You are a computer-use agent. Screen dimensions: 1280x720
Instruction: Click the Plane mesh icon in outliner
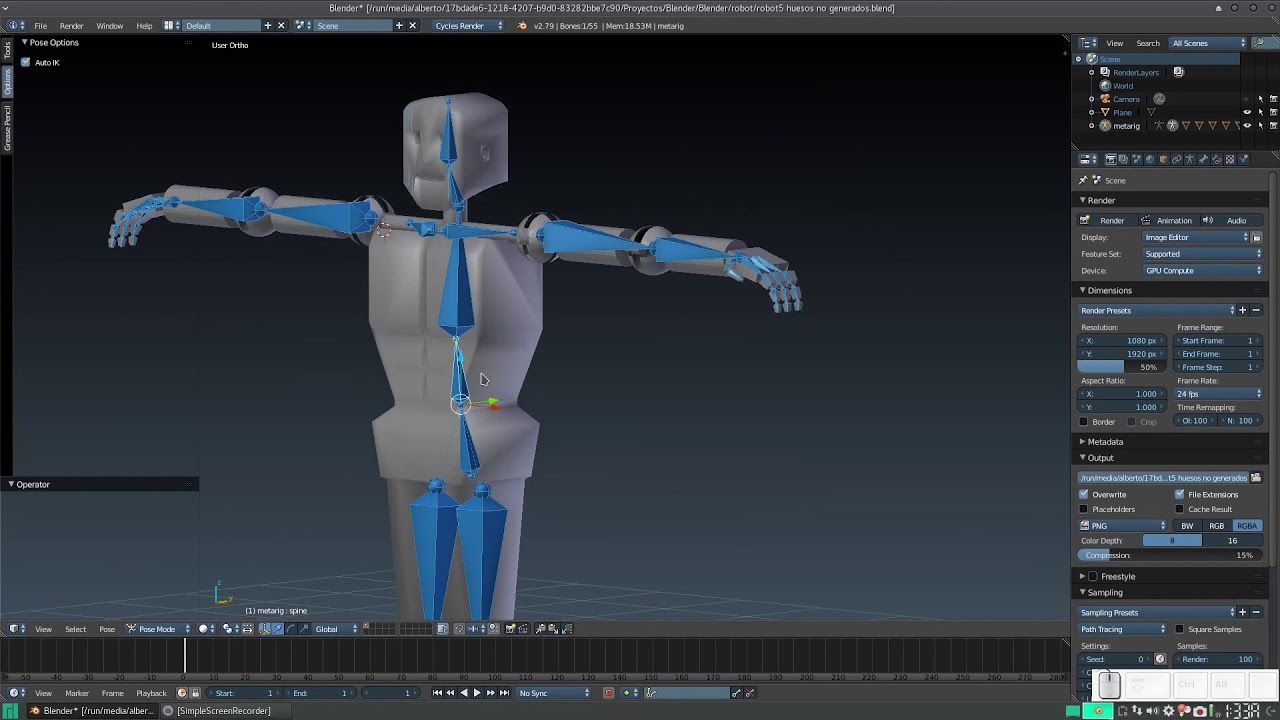pos(1105,112)
